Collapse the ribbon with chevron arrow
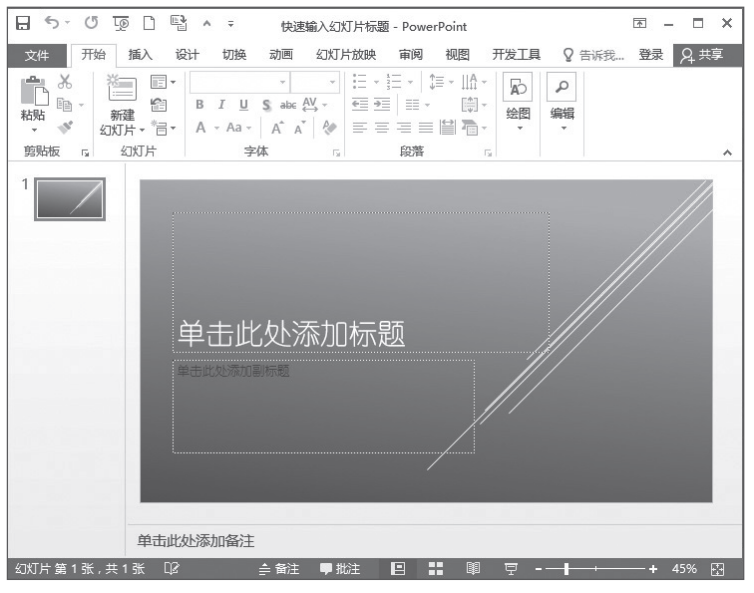The width and height of the screenshot is (754, 593). [x=728, y=152]
